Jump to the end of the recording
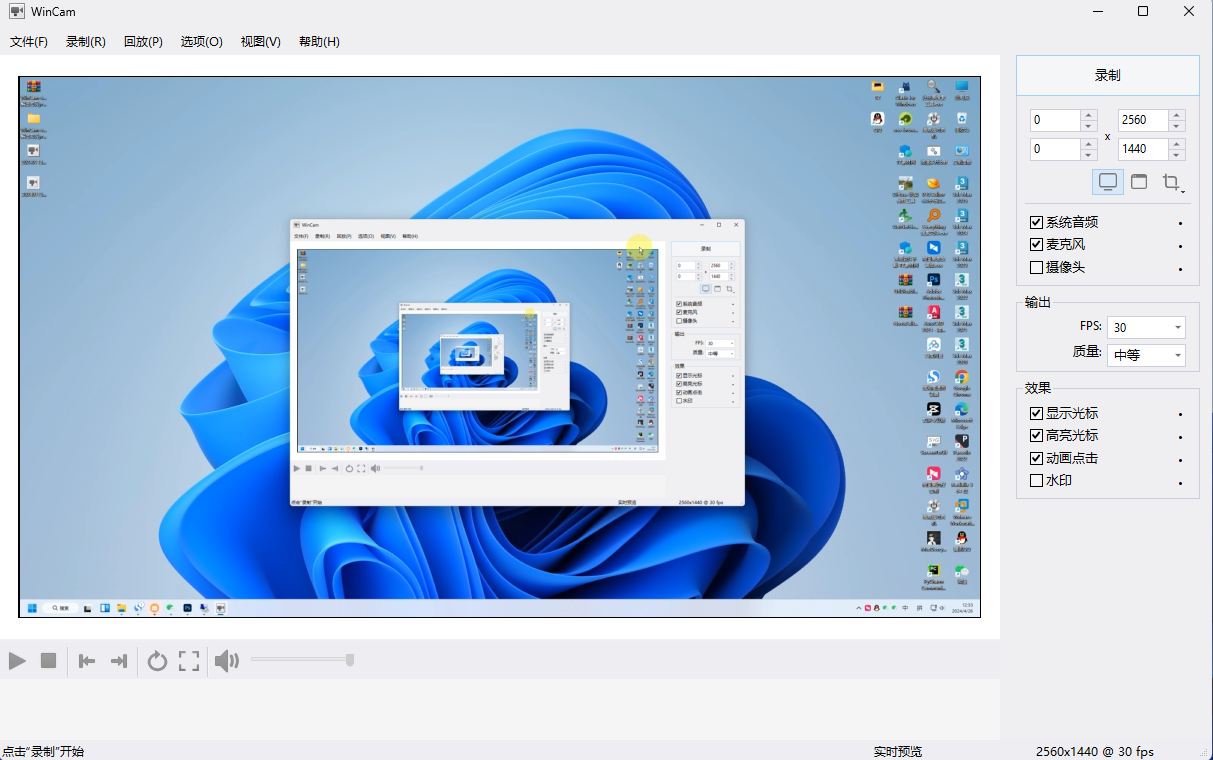 pyautogui.click(x=119, y=660)
